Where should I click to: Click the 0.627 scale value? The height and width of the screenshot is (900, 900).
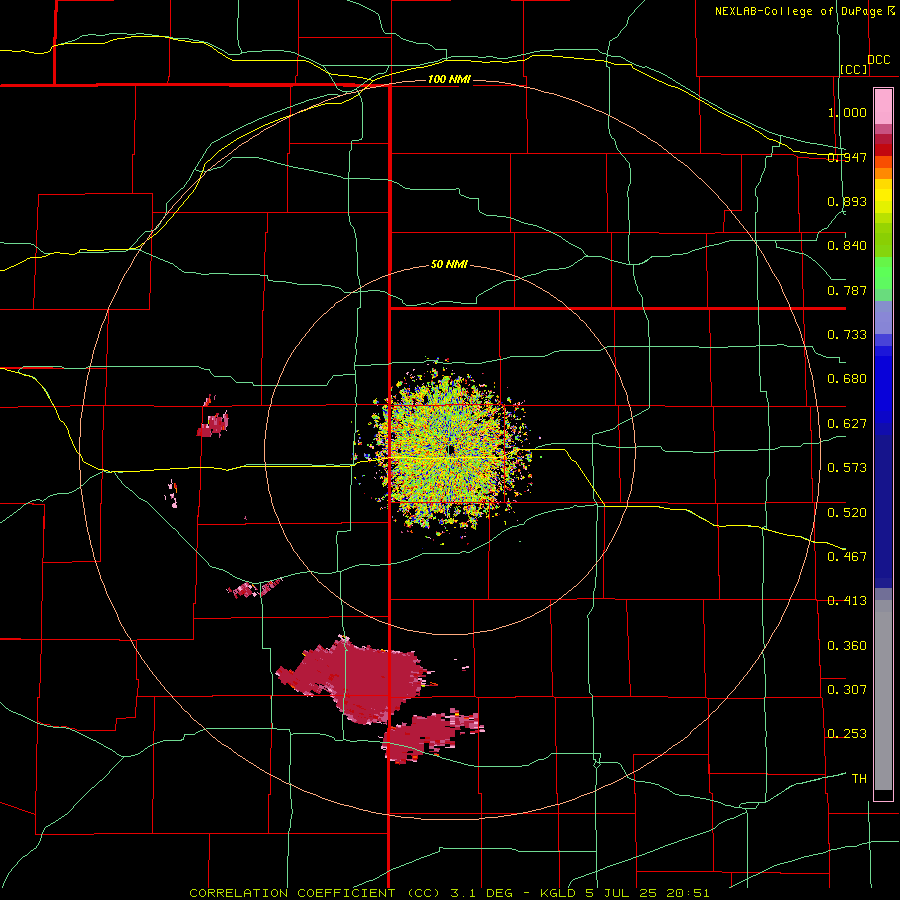(x=847, y=424)
